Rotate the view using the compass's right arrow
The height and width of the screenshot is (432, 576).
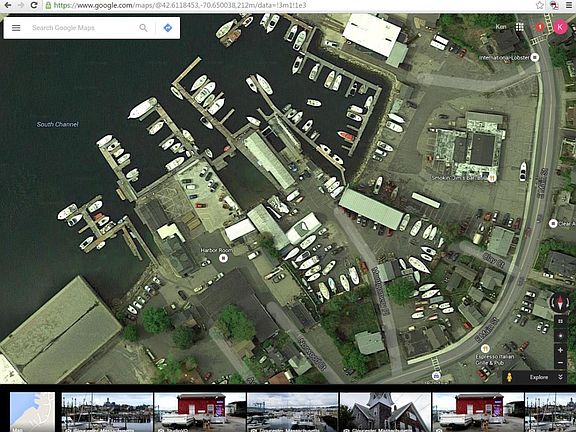pos(568,303)
